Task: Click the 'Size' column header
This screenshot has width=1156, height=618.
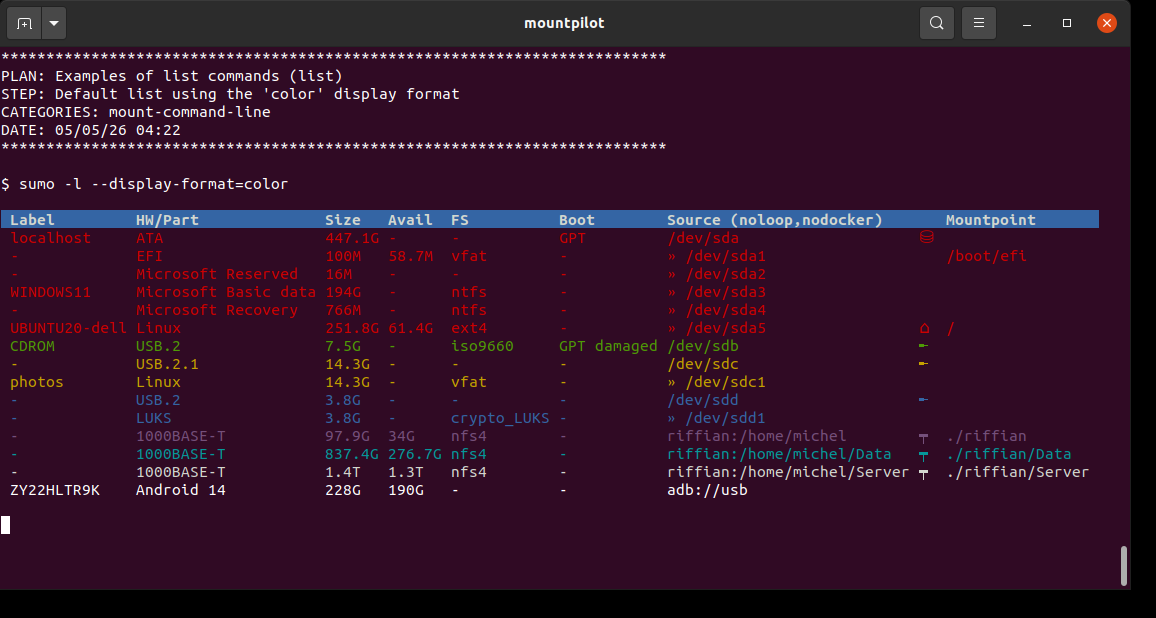Action: (x=343, y=220)
